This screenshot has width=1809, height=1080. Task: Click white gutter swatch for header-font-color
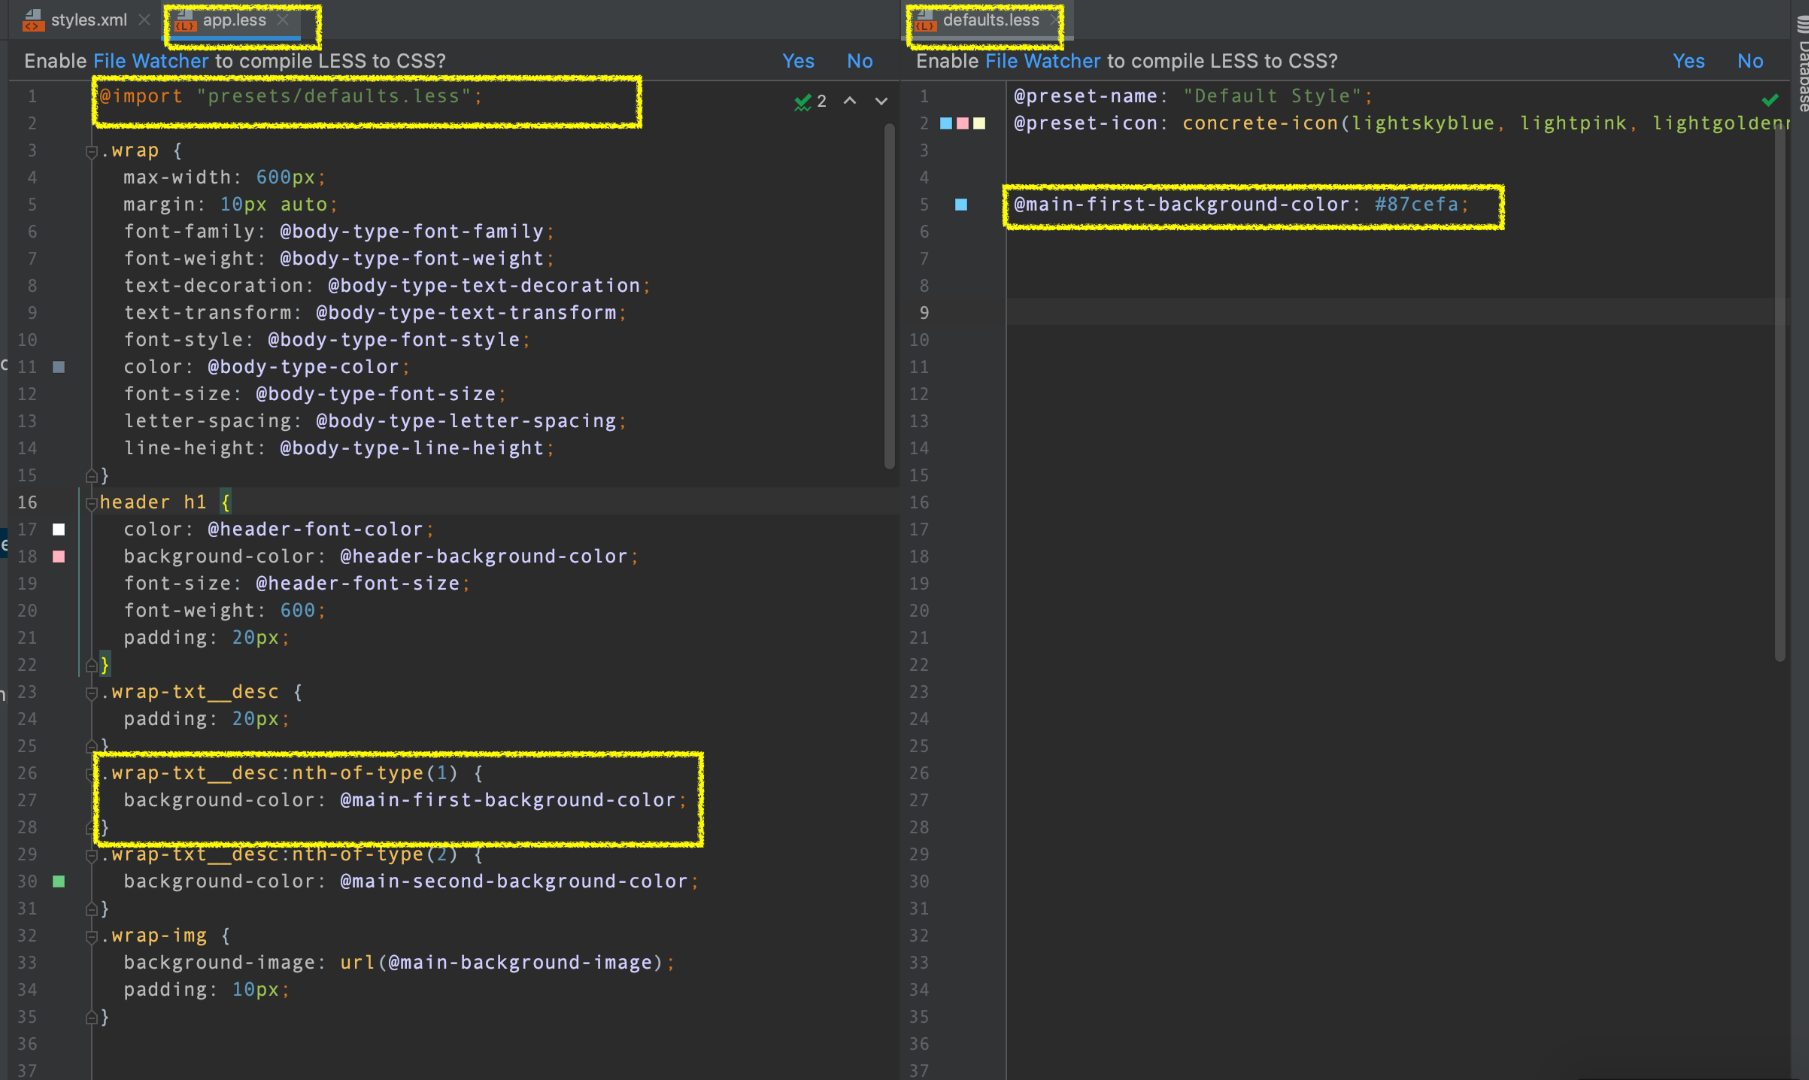pos(59,529)
